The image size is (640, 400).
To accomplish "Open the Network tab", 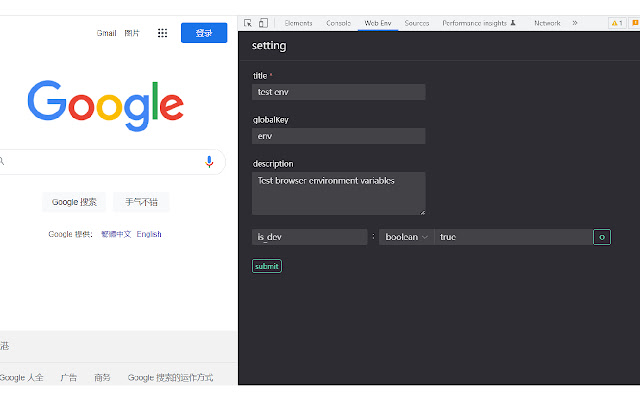I will pyautogui.click(x=547, y=23).
